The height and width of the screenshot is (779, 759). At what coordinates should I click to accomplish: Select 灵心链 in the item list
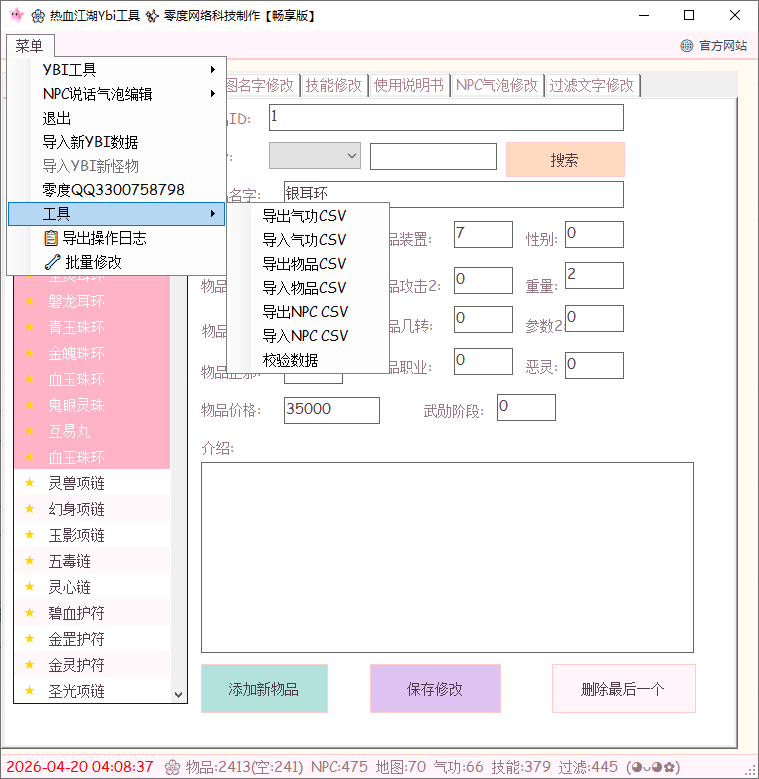point(92,587)
